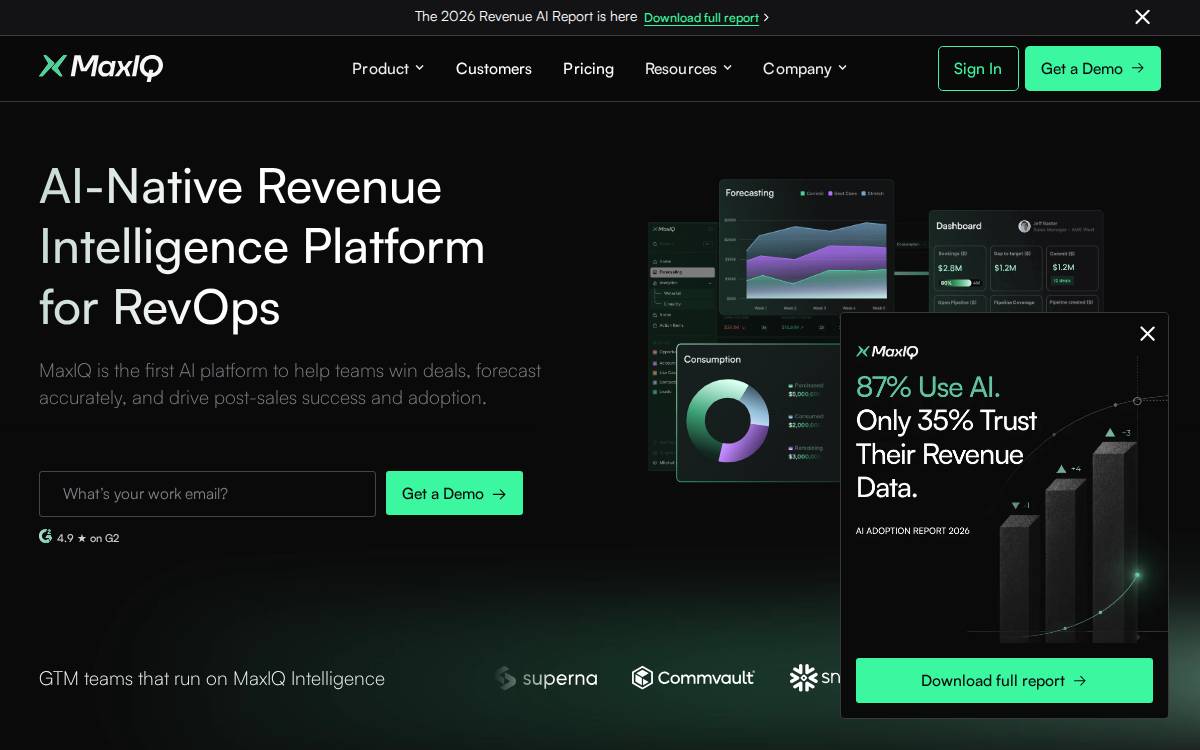Click the G2 logo icon under the email field

(x=45, y=536)
